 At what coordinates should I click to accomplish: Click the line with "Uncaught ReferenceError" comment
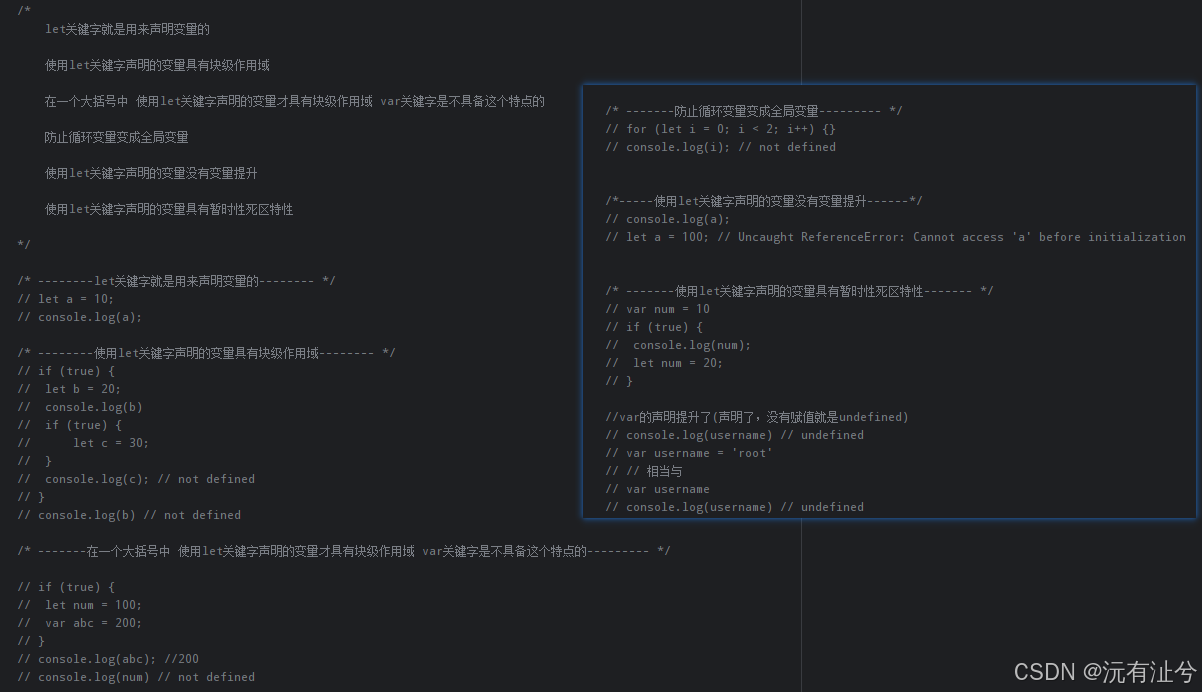[x=895, y=237]
